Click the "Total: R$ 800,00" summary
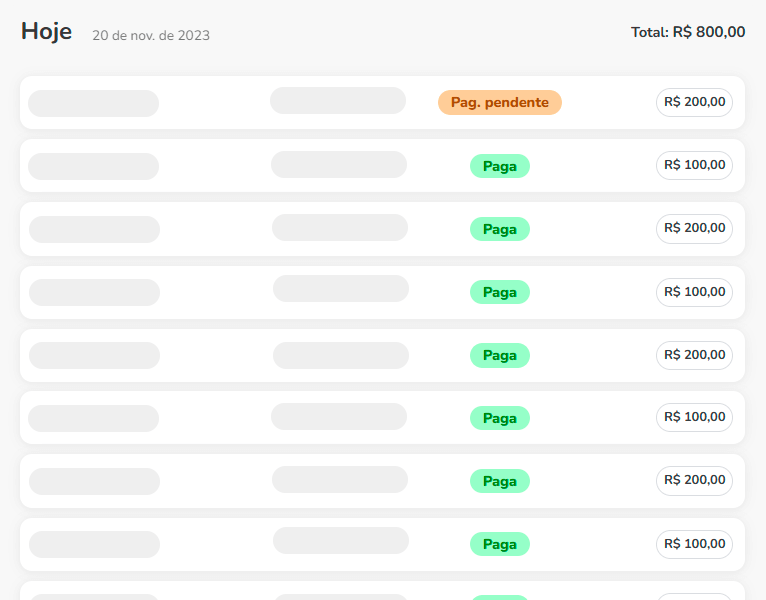The height and width of the screenshot is (600, 766). pyautogui.click(x=688, y=32)
